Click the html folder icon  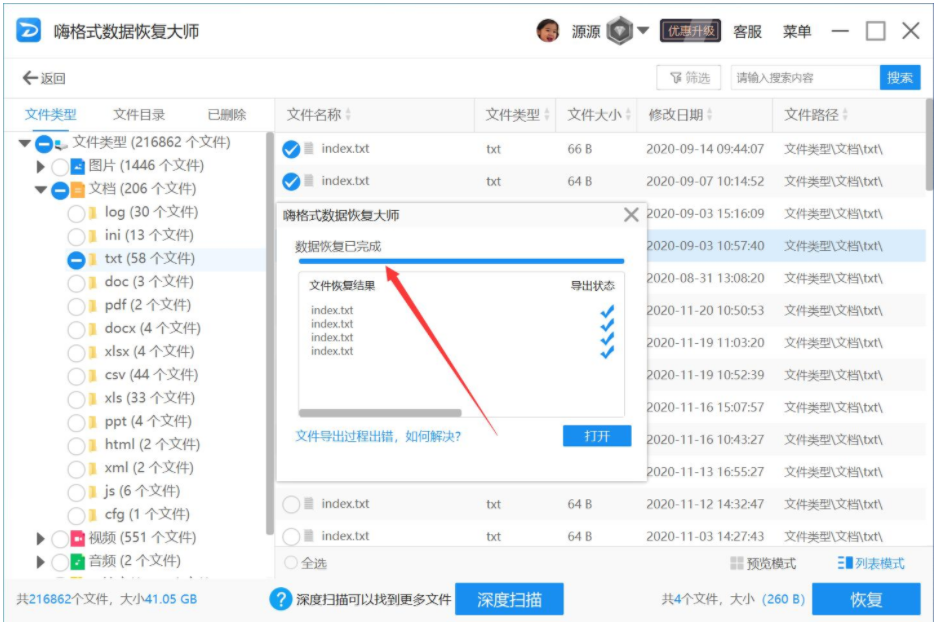click(93, 446)
